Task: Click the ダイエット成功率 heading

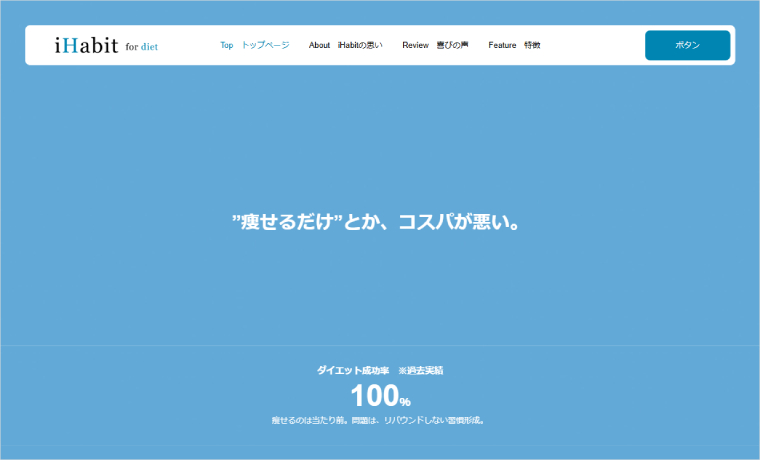Action: [350, 370]
